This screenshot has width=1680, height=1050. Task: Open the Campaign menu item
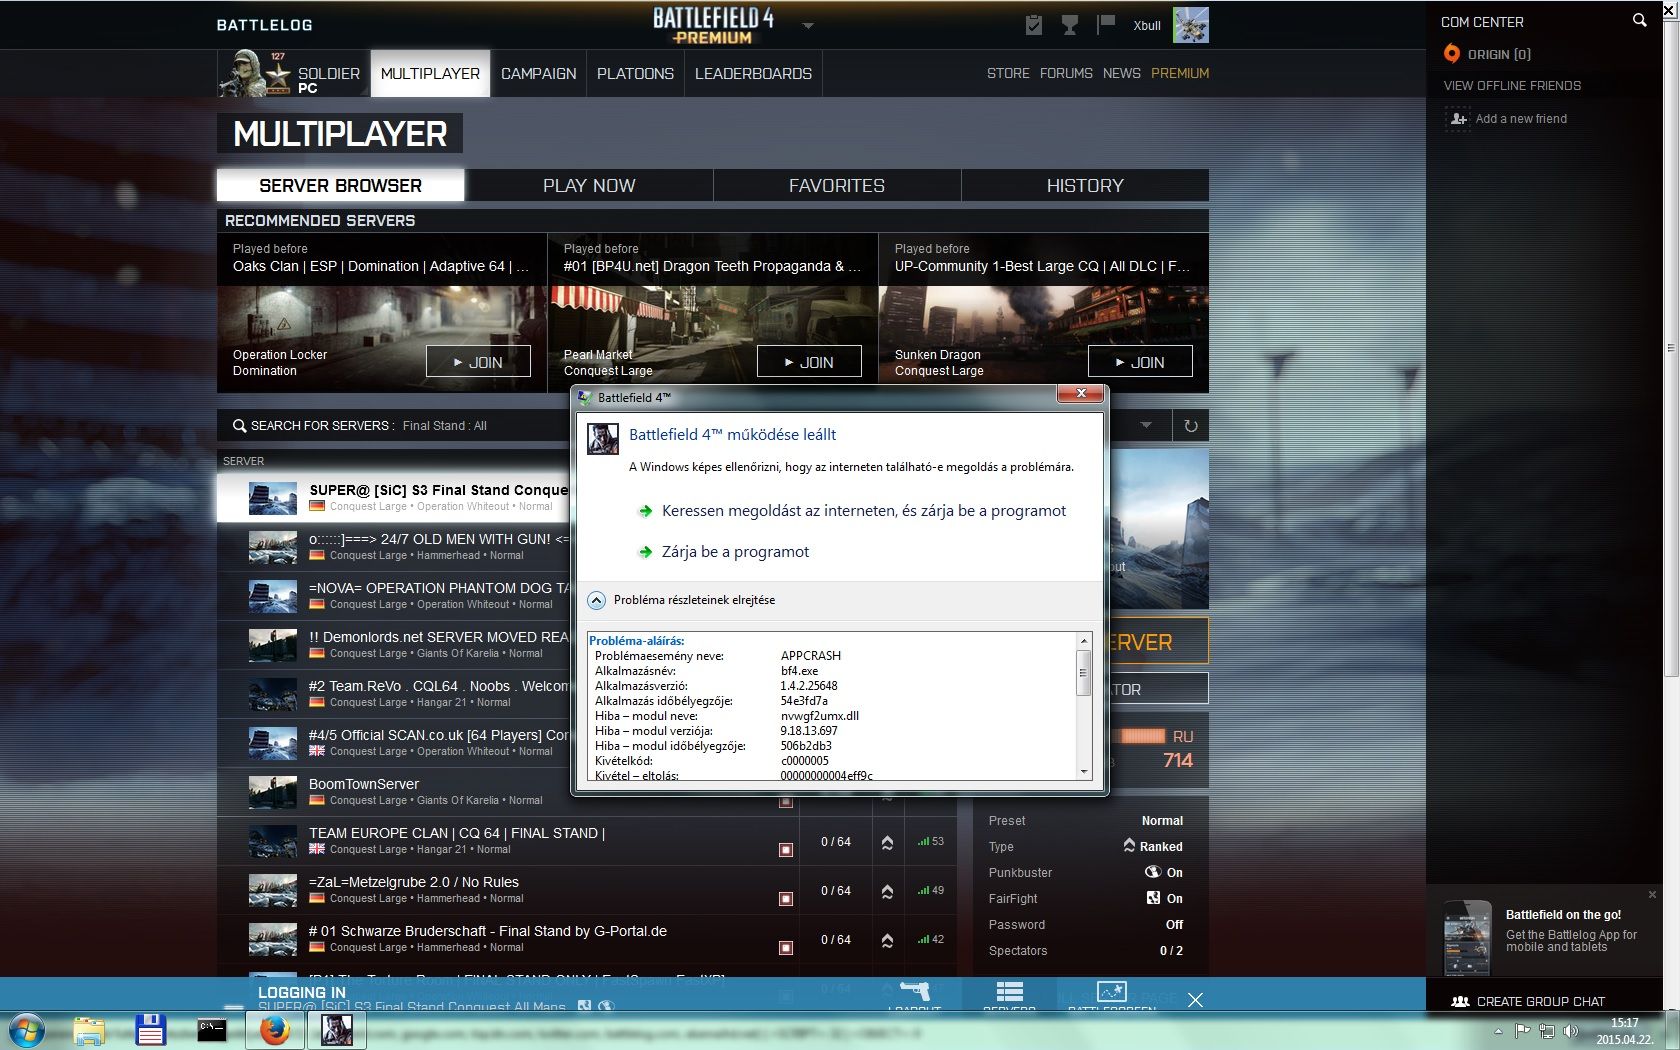[x=538, y=73]
